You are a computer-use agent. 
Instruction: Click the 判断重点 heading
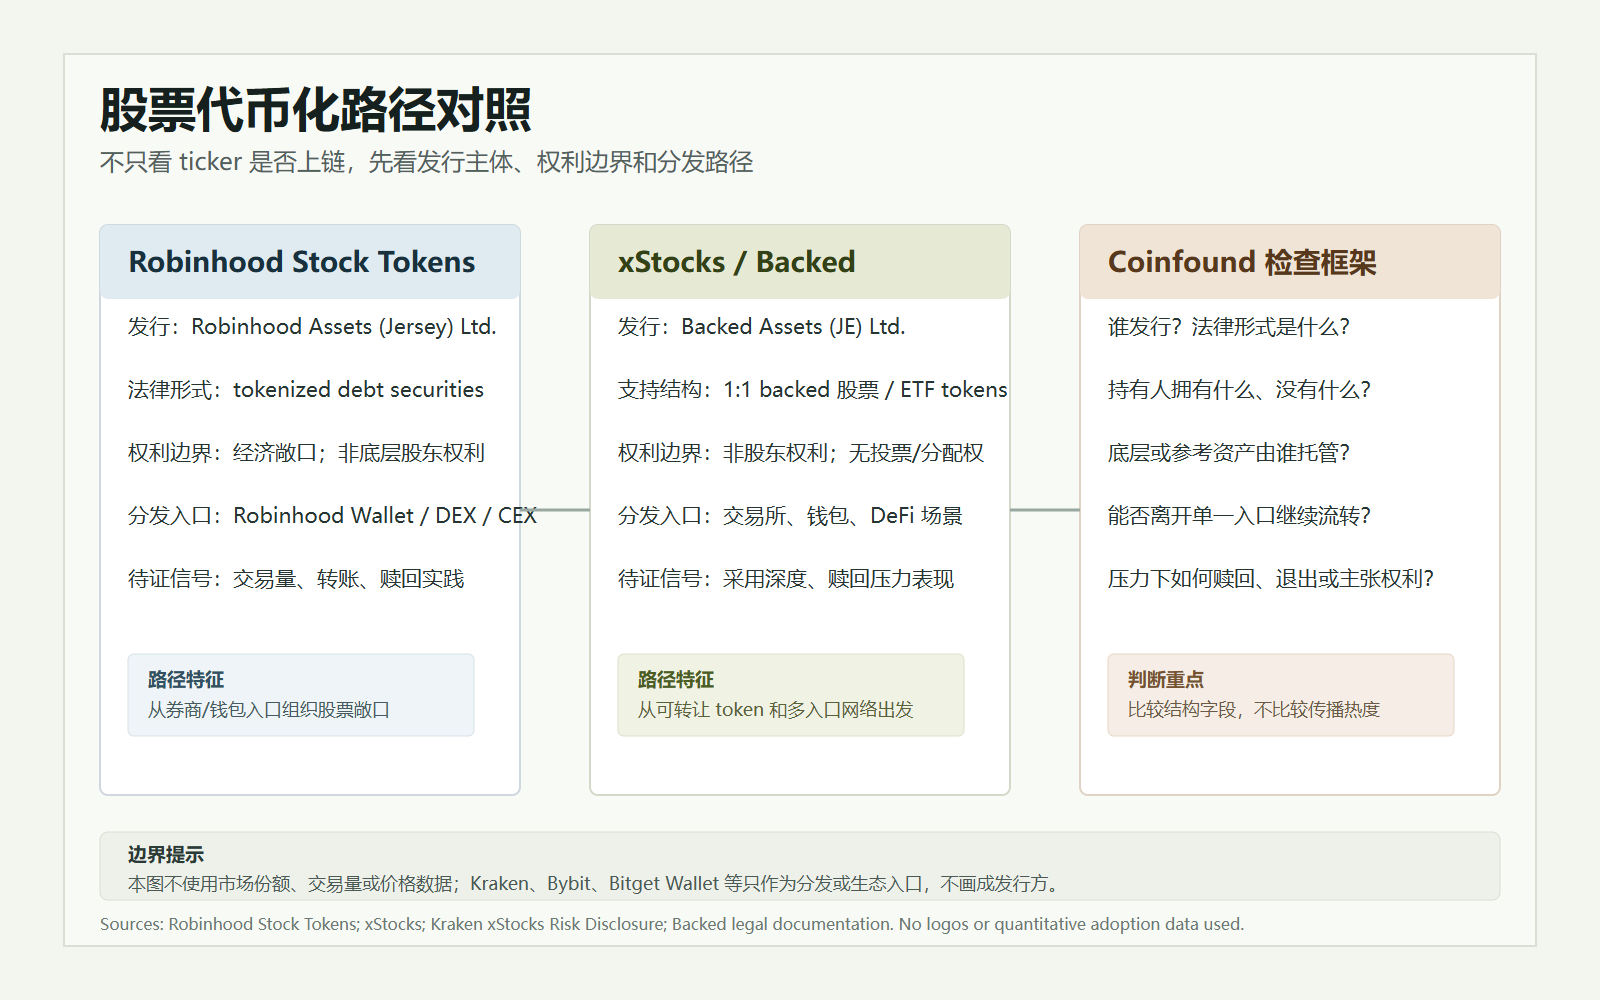1166,680
